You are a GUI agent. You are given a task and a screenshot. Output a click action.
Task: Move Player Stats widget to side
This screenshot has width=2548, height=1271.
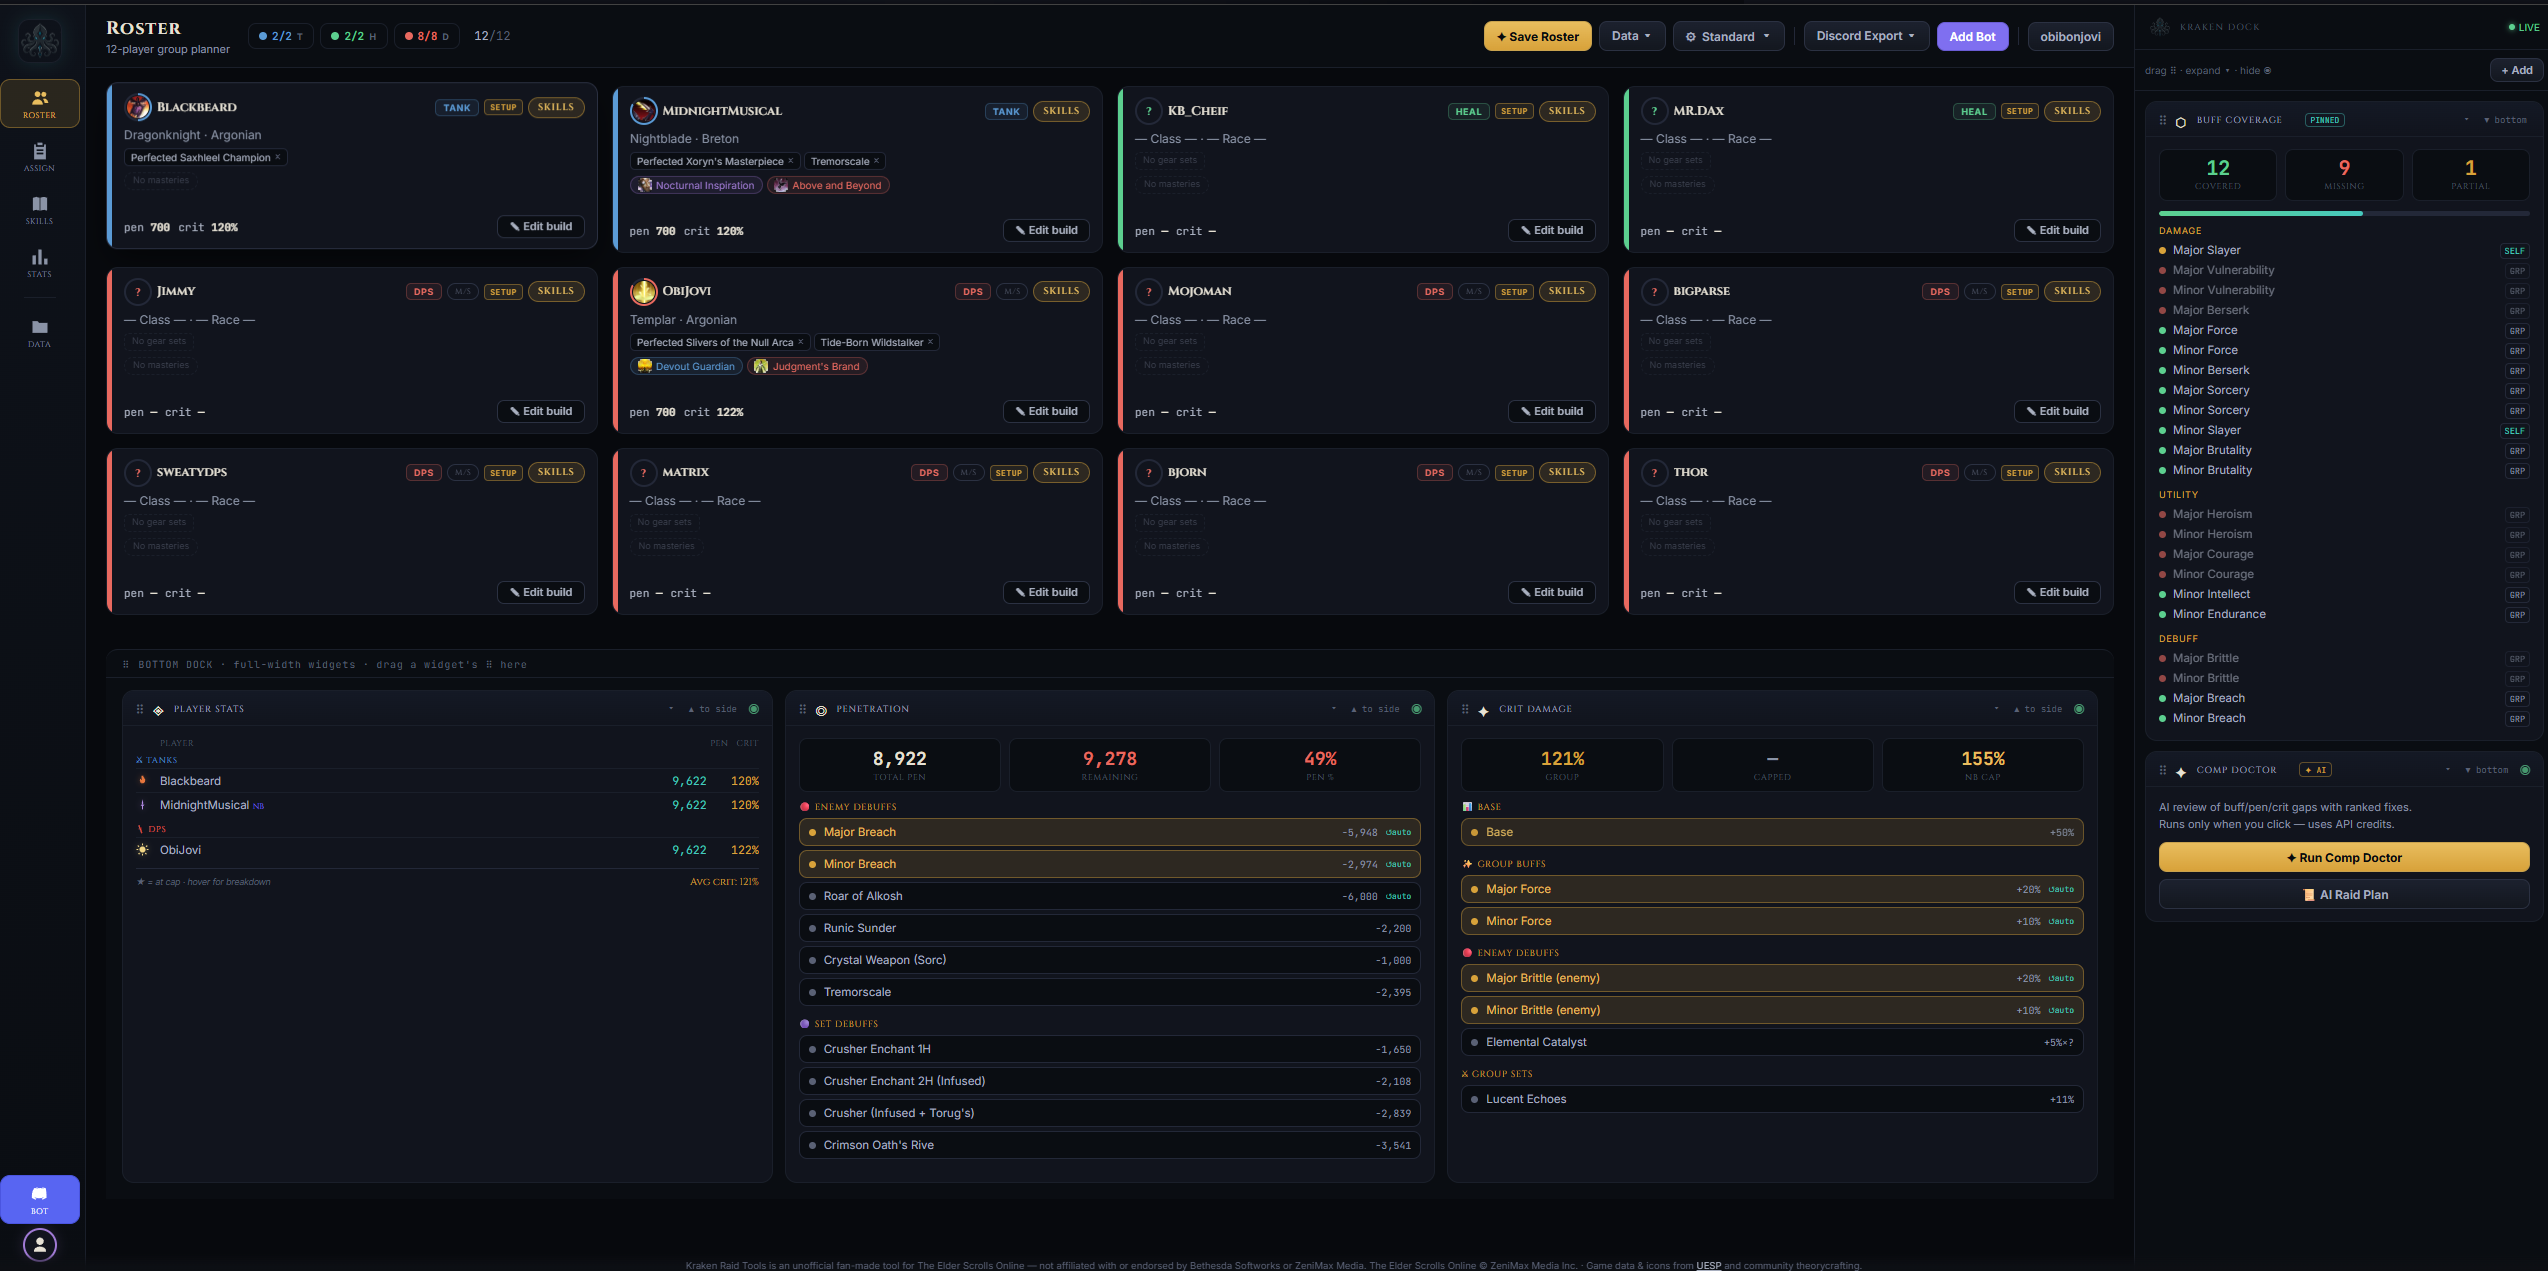click(x=713, y=709)
